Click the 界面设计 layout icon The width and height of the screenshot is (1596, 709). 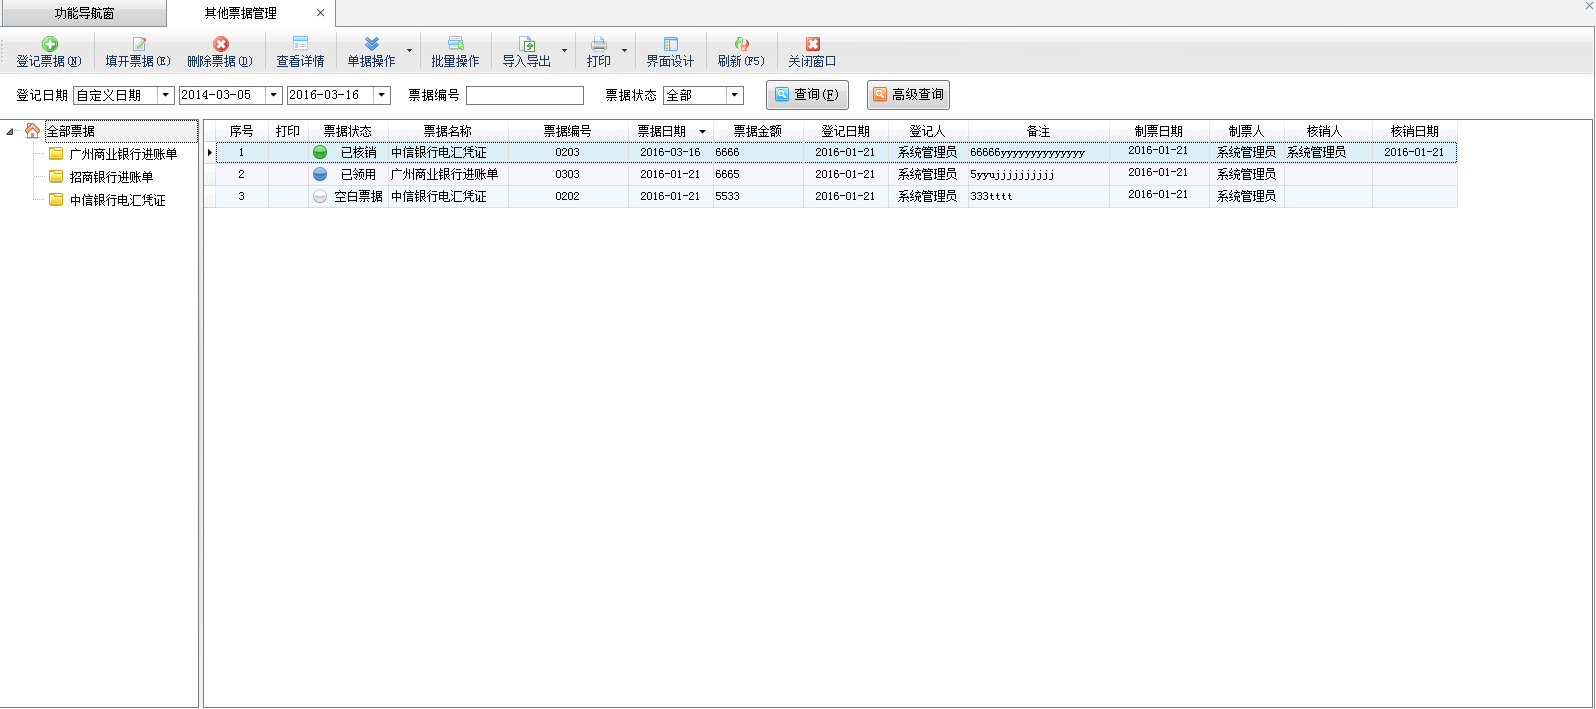coord(670,44)
